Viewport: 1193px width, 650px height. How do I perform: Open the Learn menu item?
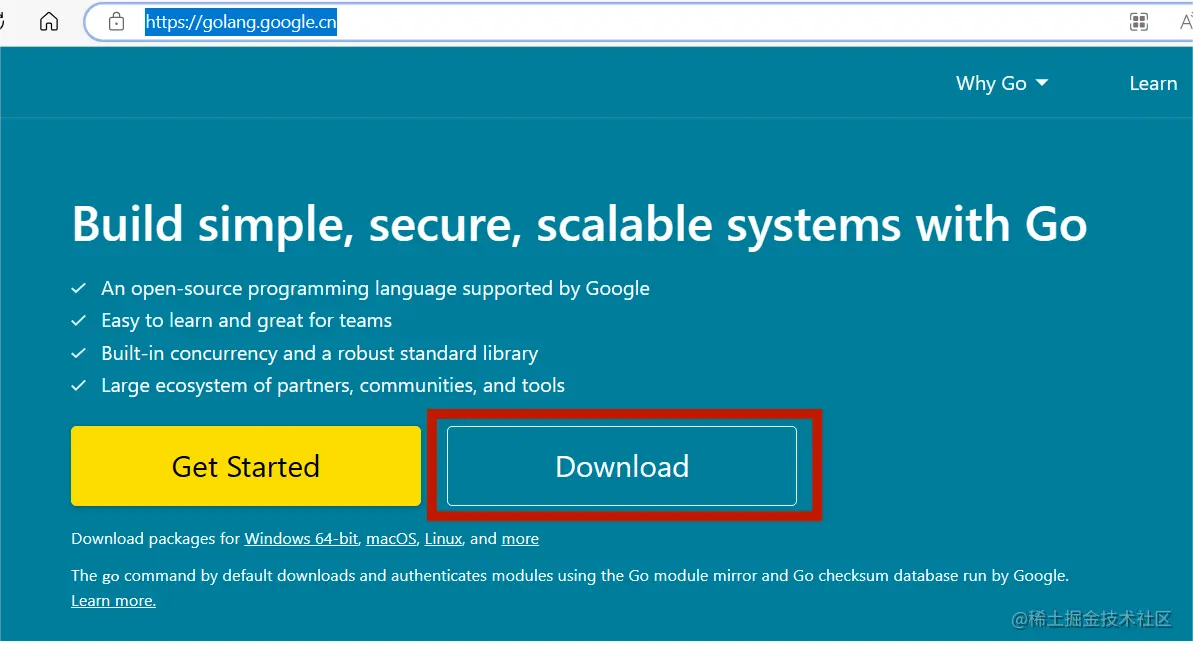1153,83
